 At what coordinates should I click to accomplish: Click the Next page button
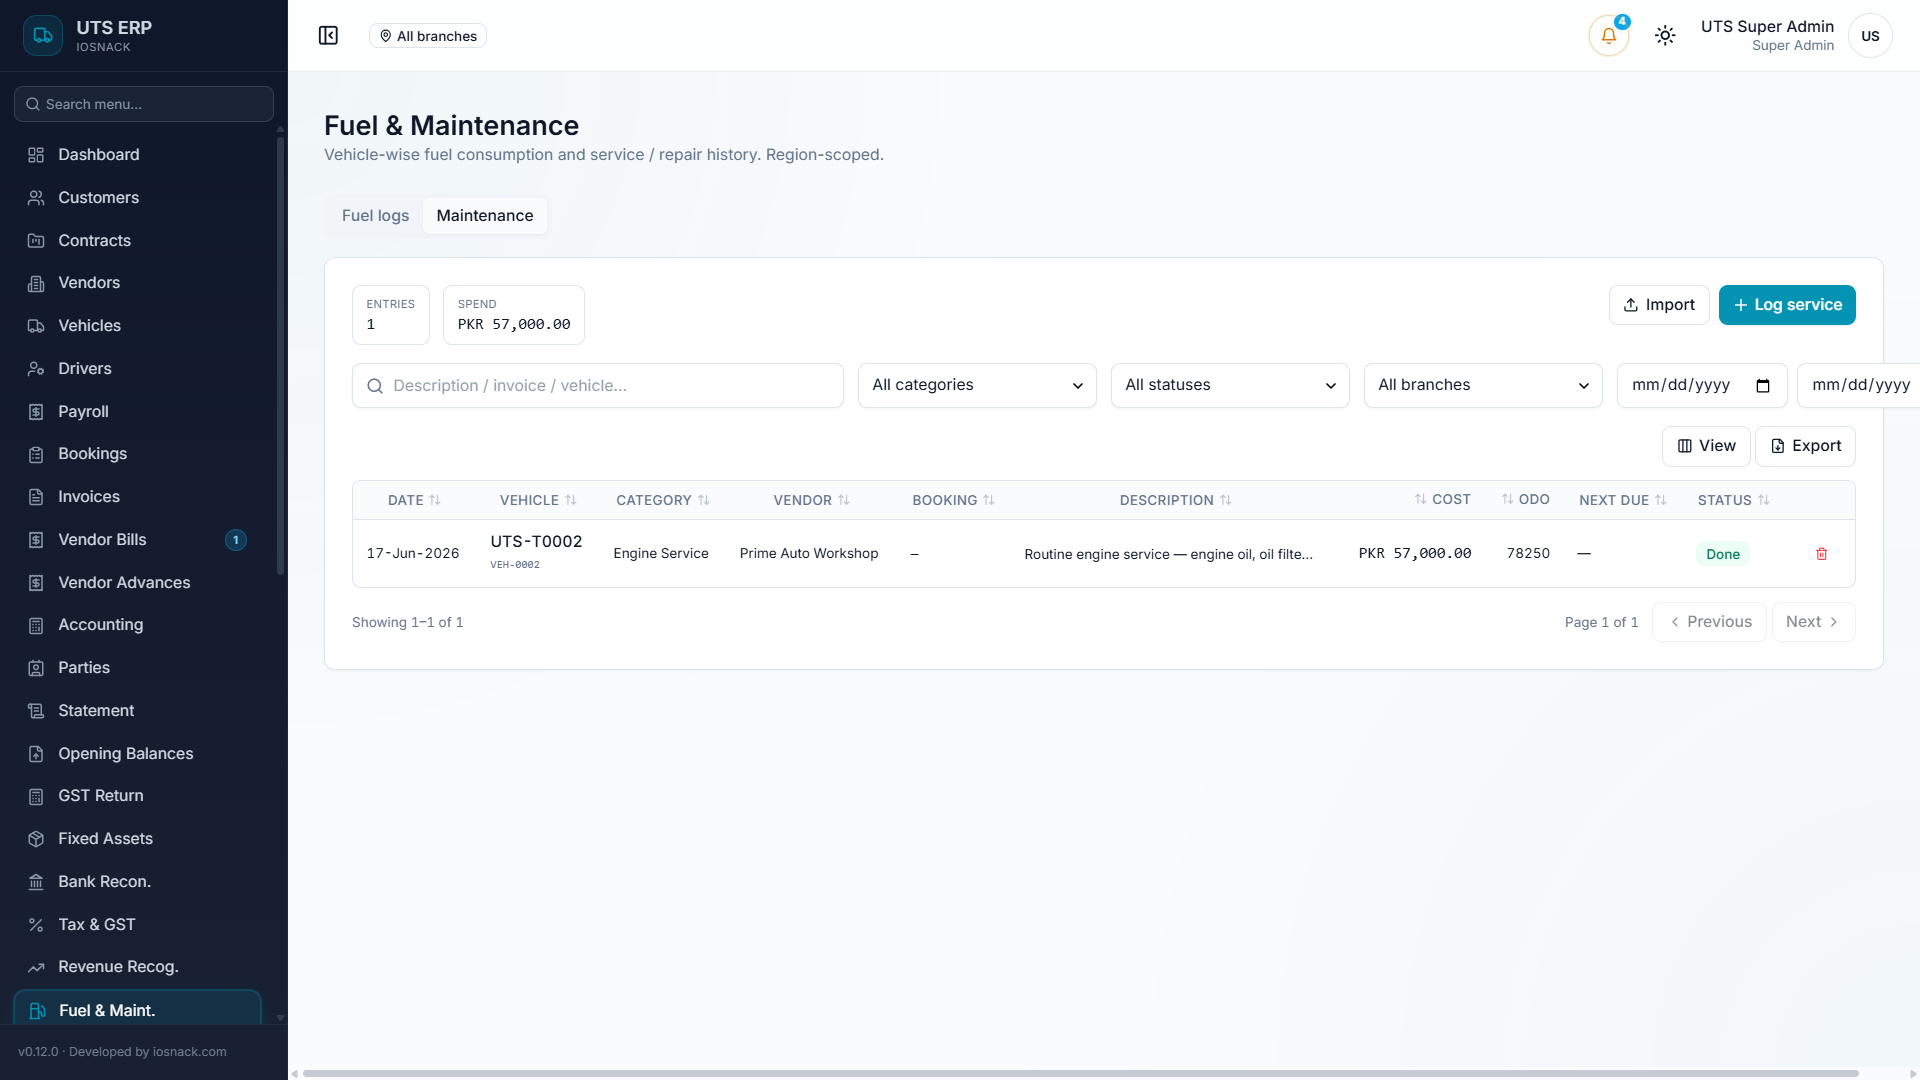[x=1813, y=622]
